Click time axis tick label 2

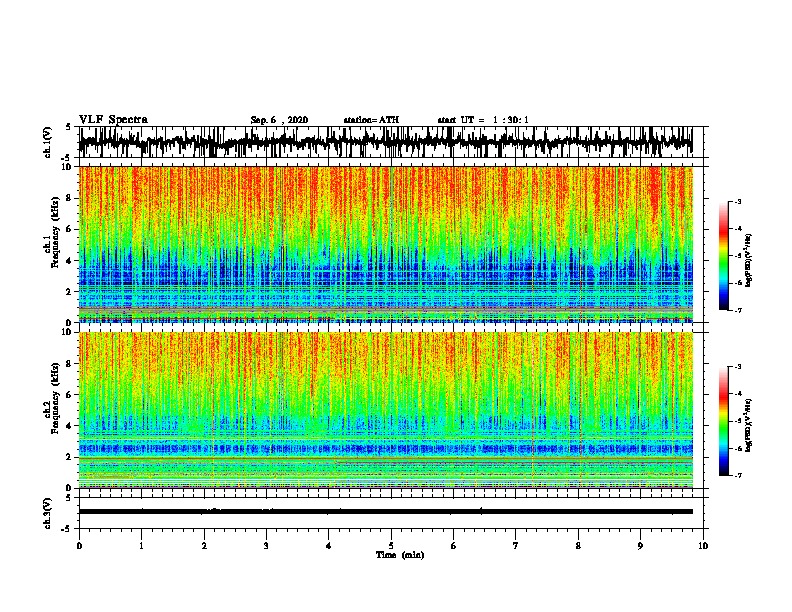(x=204, y=546)
